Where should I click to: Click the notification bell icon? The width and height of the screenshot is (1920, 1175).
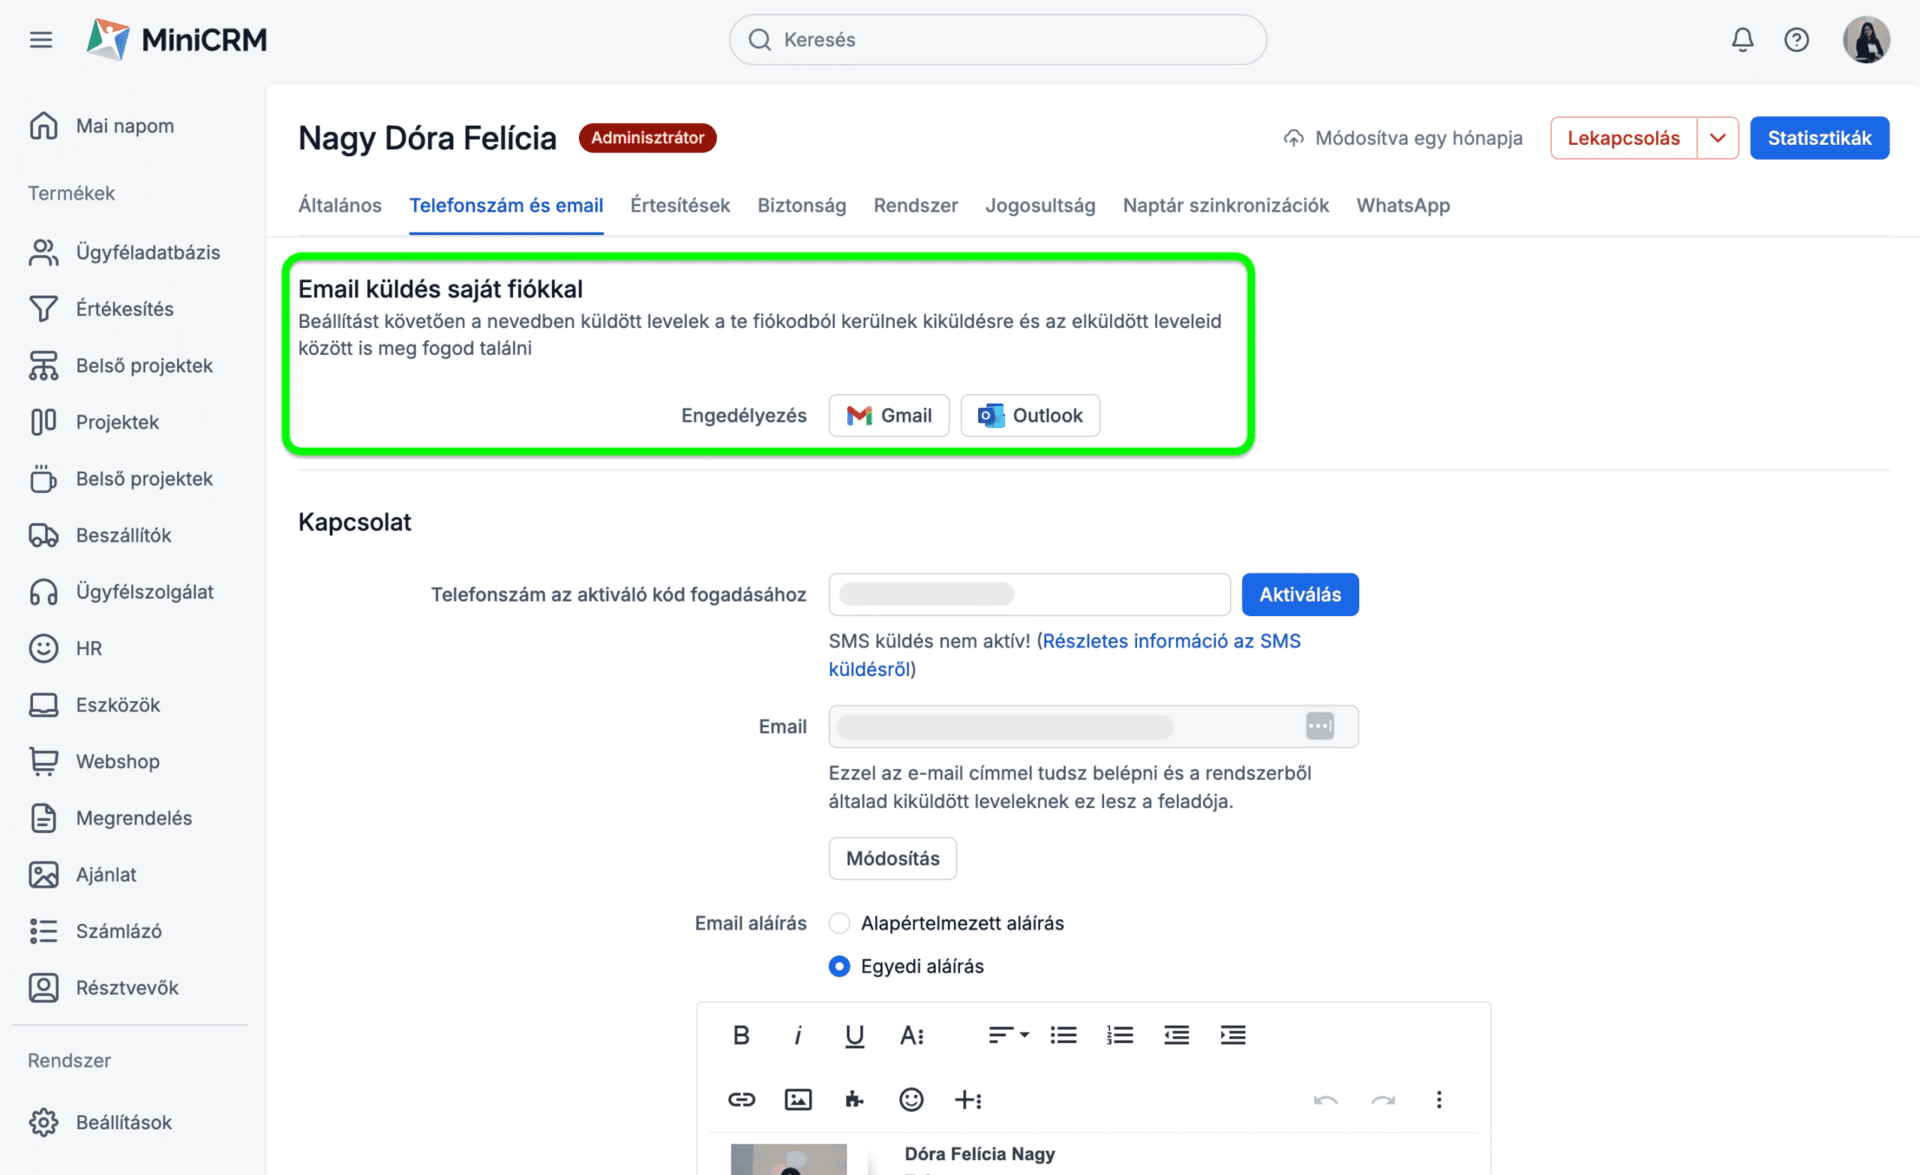click(x=1742, y=40)
